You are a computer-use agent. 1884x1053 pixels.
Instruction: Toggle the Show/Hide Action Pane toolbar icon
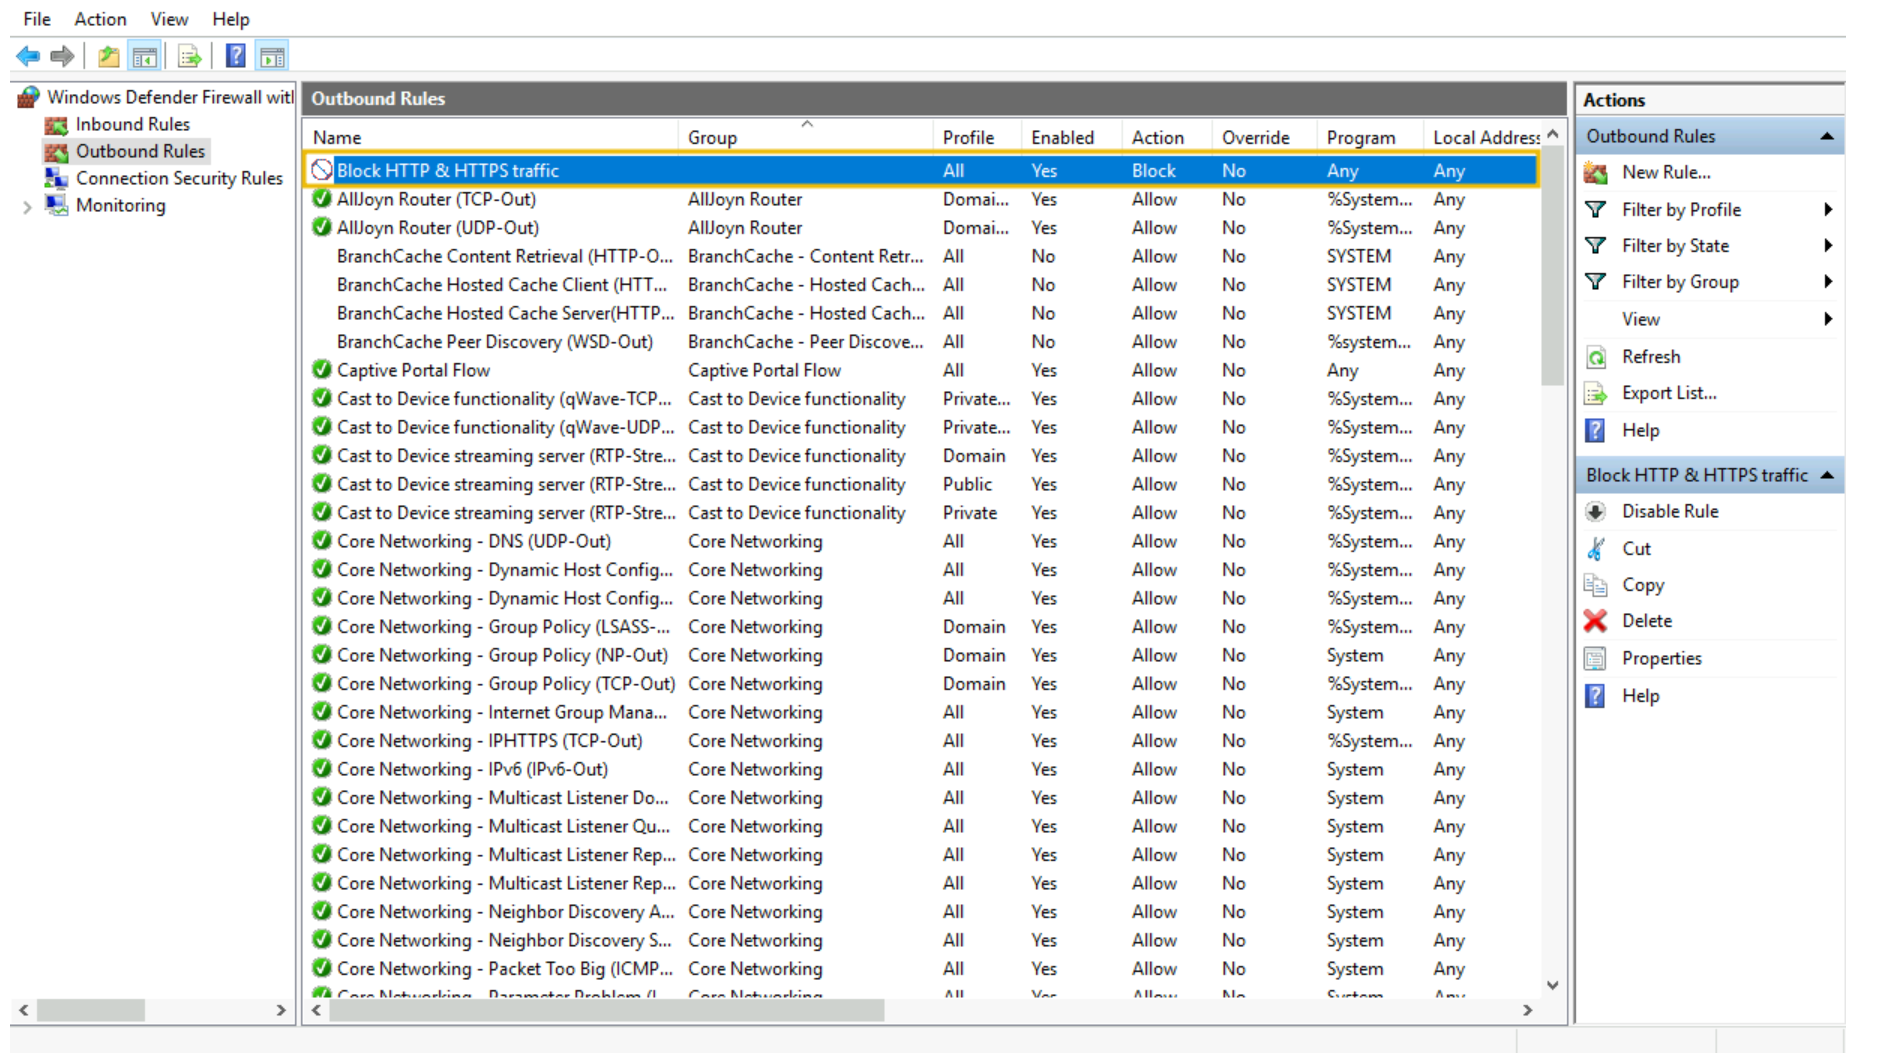[x=272, y=56]
